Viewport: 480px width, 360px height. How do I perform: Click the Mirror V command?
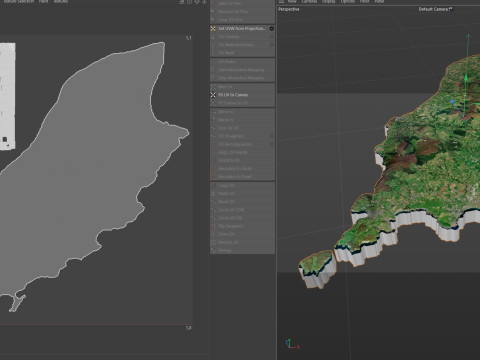click(x=242, y=120)
